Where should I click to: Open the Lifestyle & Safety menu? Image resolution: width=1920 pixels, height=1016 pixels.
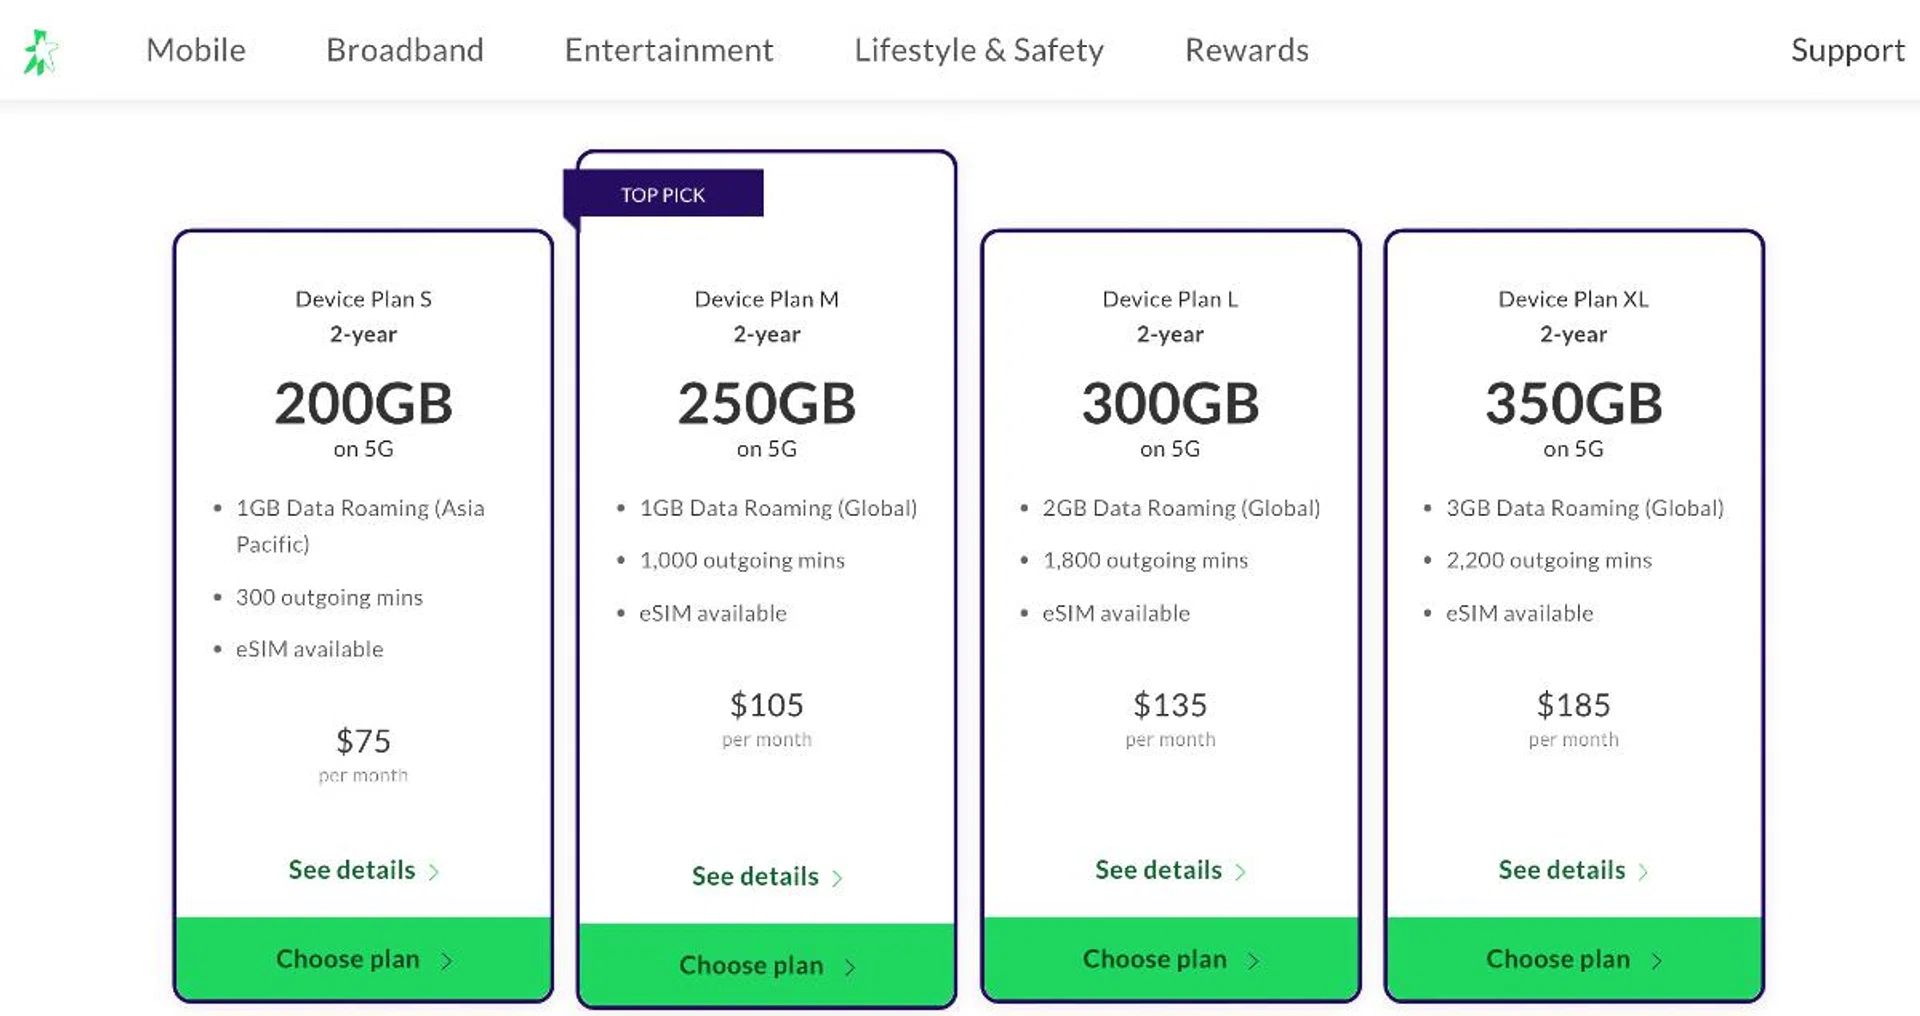tap(979, 50)
